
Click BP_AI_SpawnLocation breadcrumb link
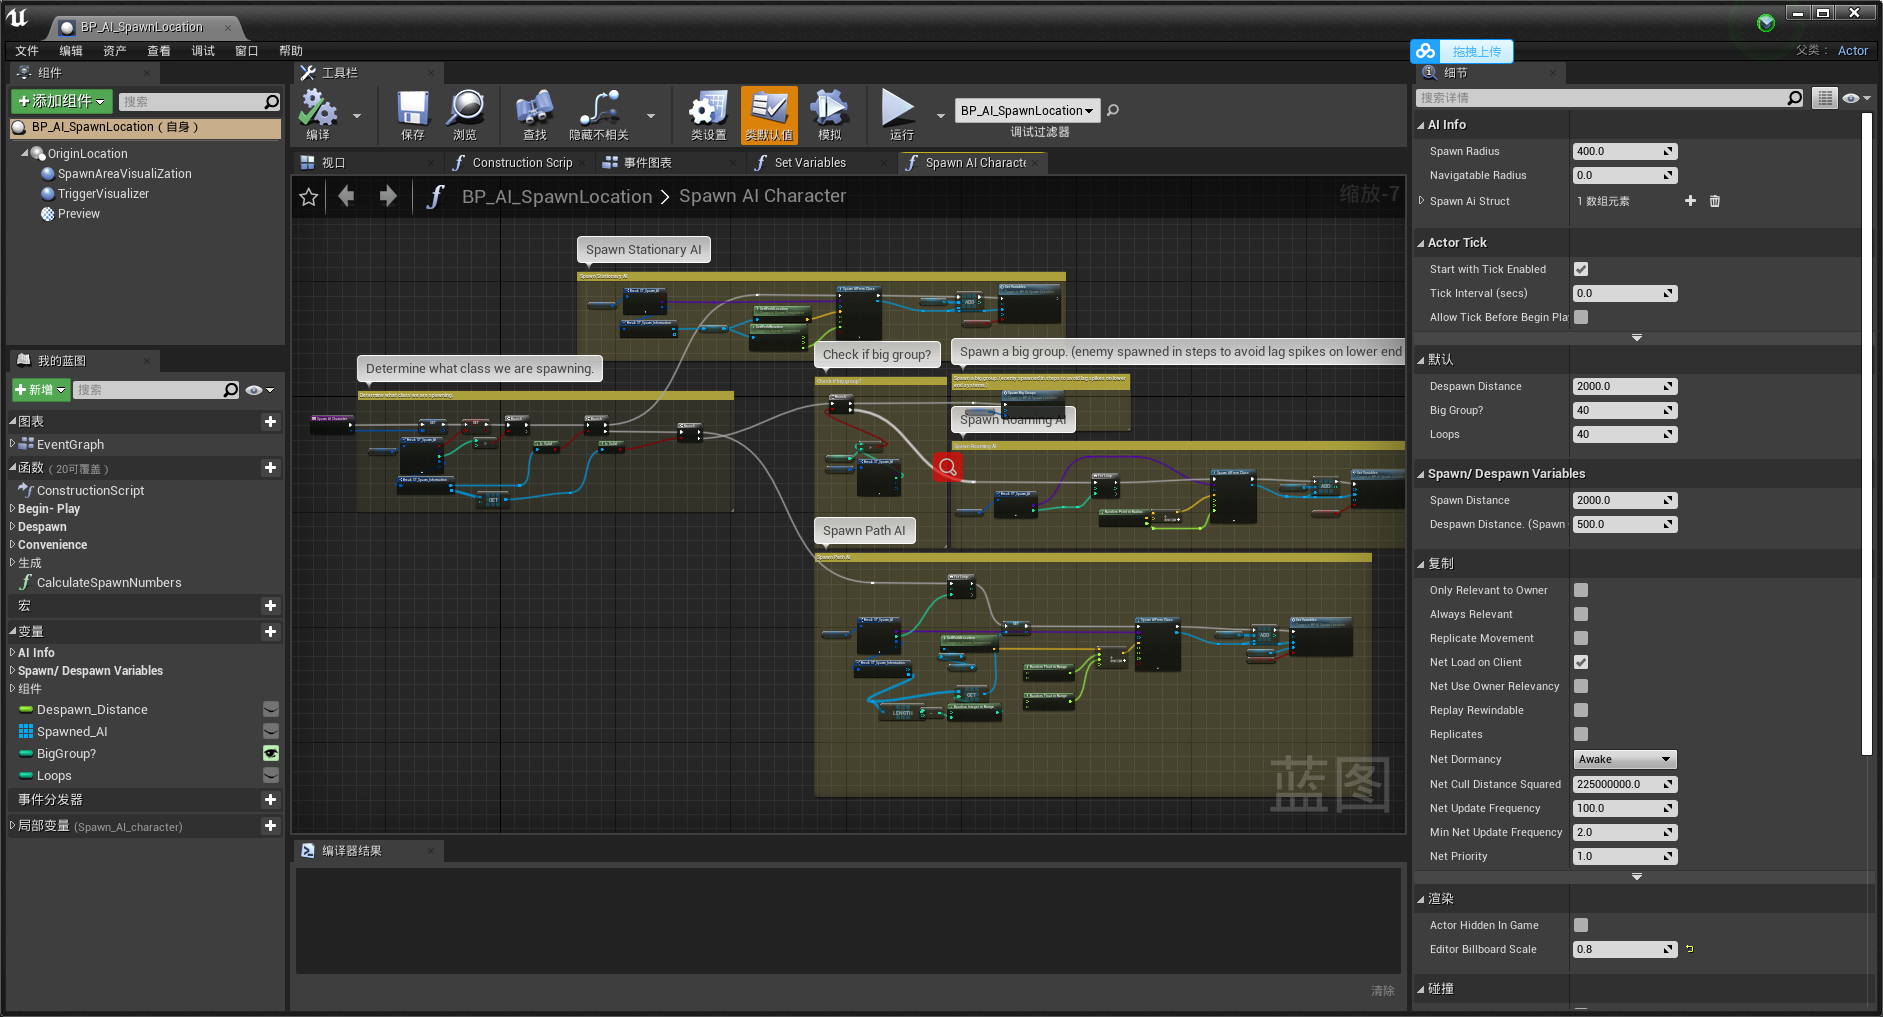pos(557,197)
